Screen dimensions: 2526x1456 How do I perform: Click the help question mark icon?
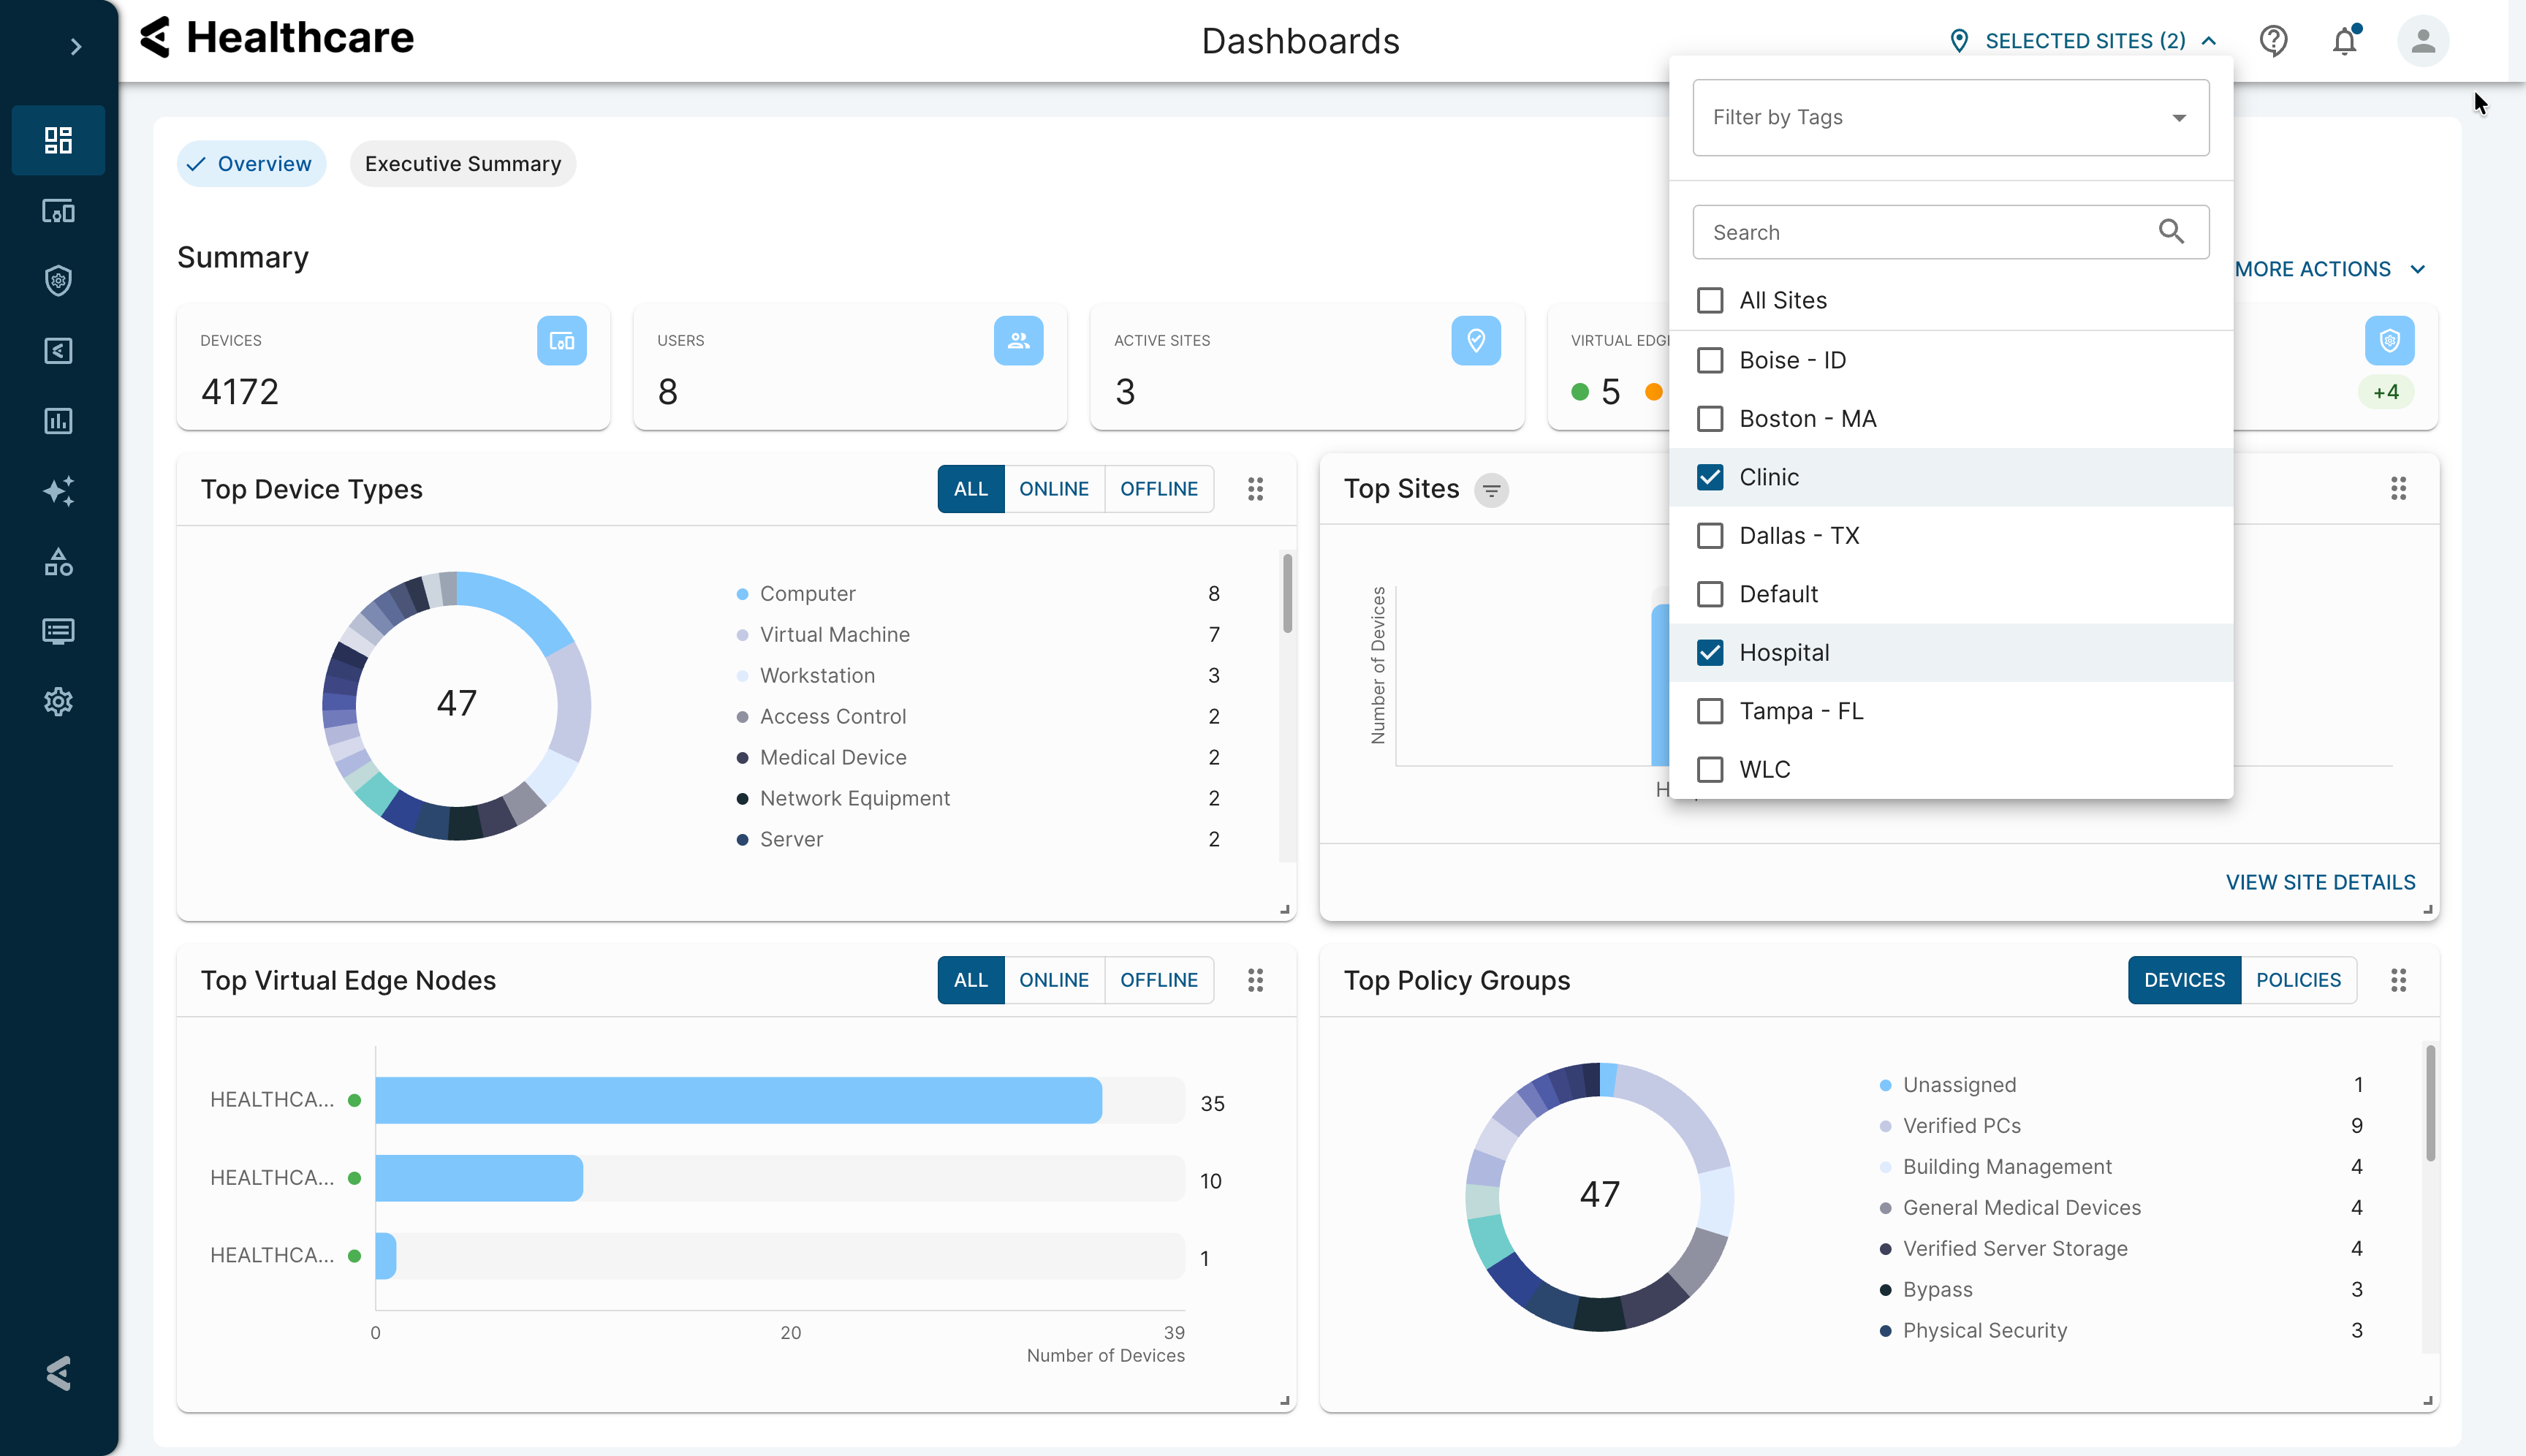click(x=2273, y=41)
